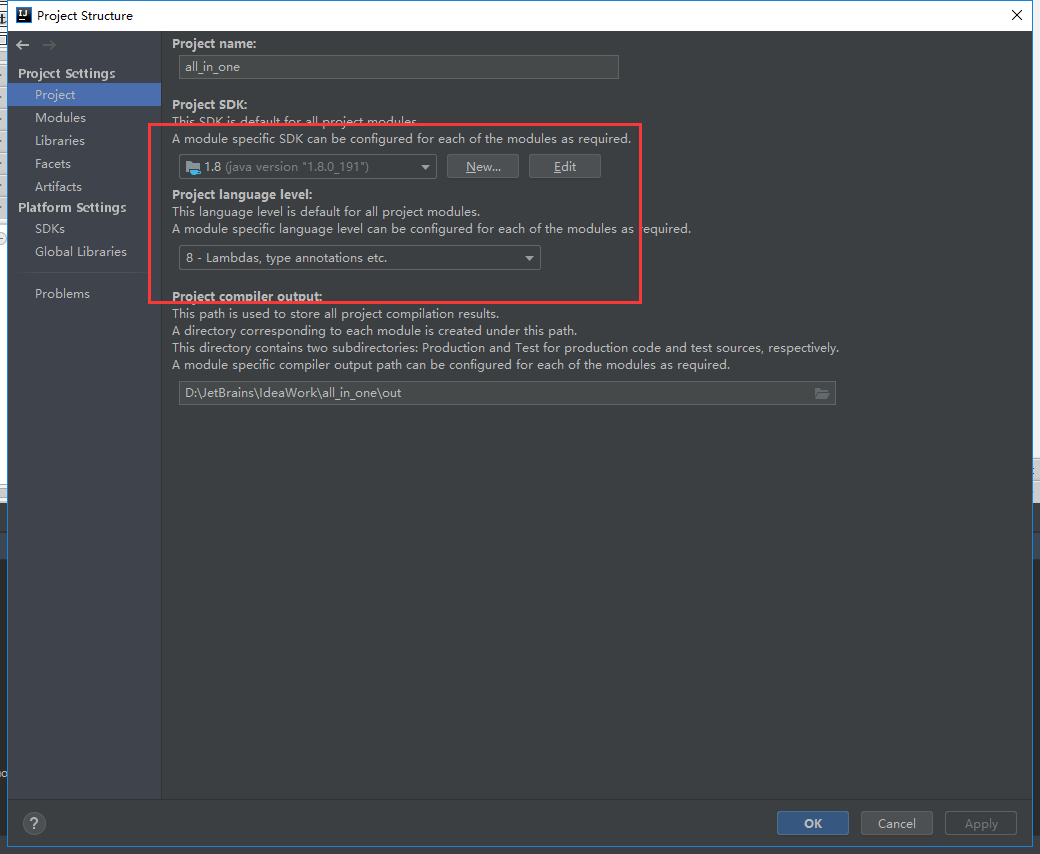
Task: Click the back navigation arrow
Action: click(22, 44)
